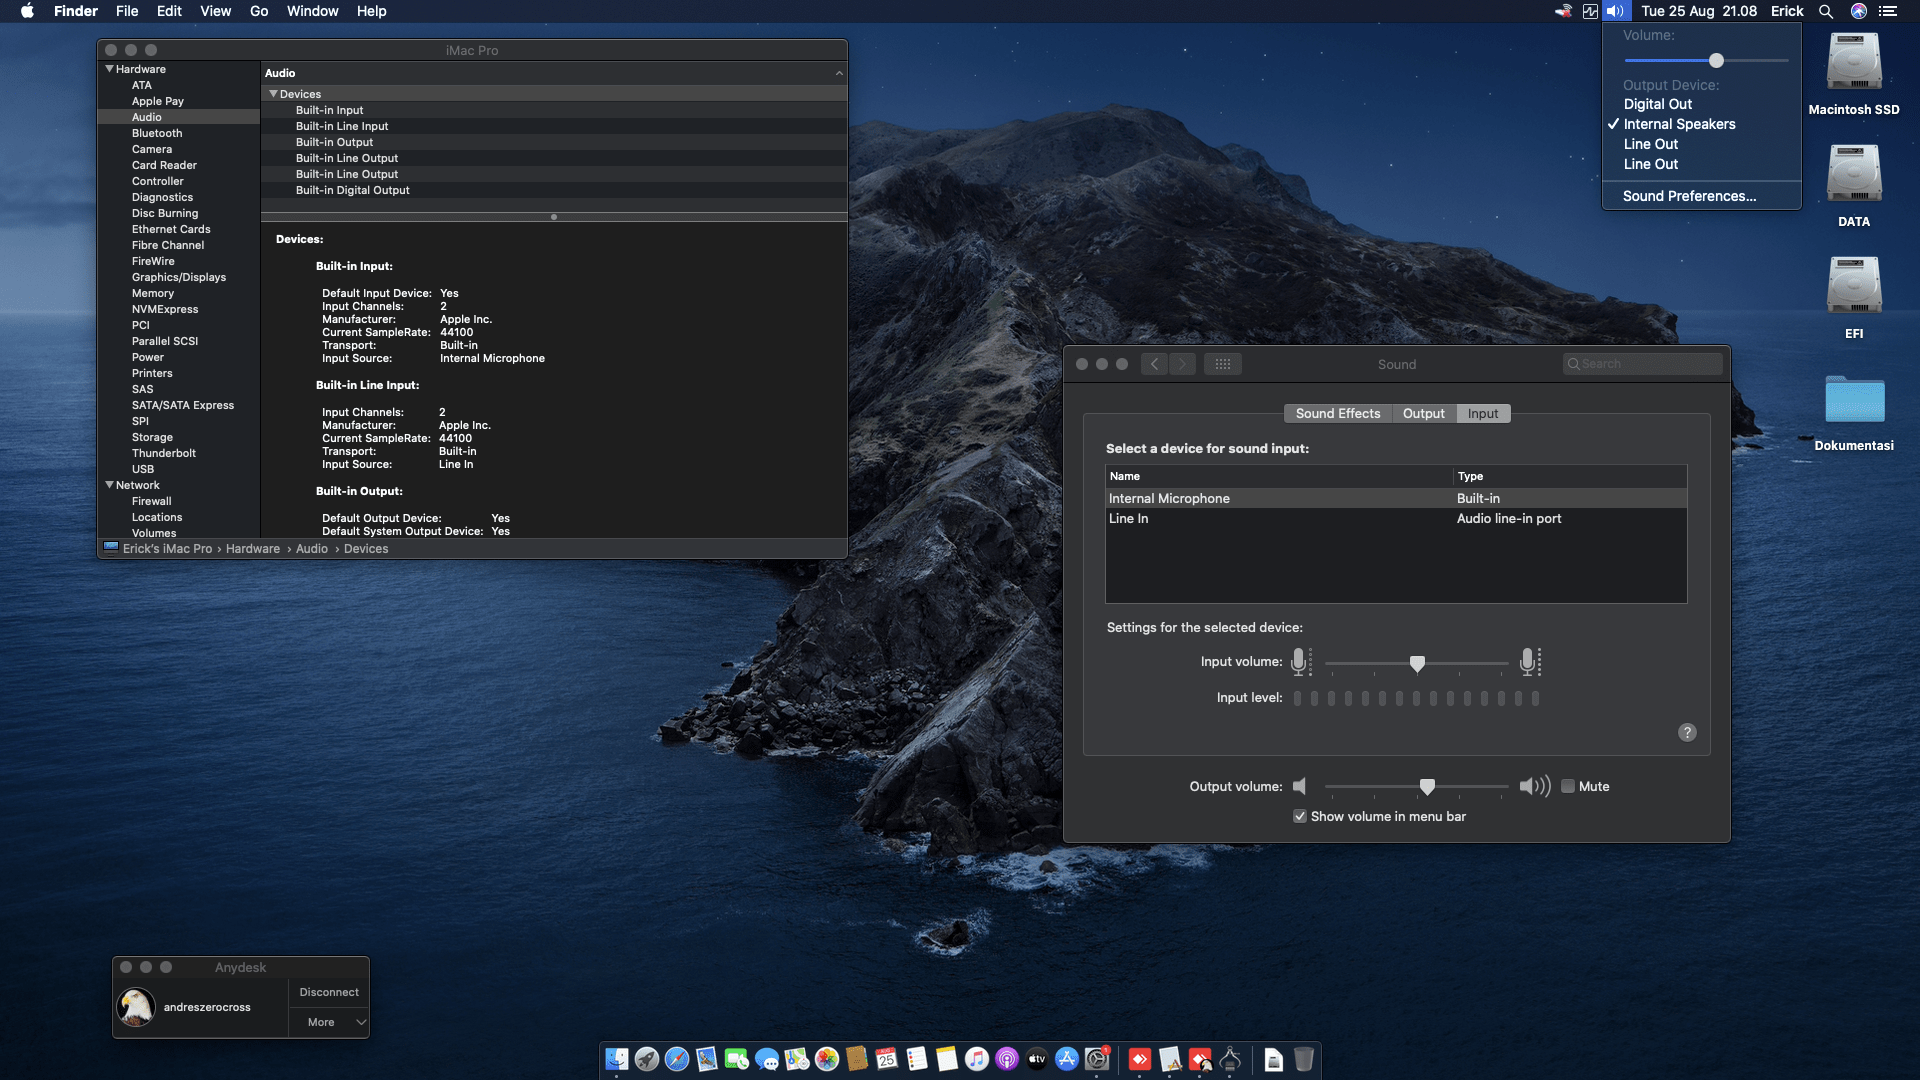Open the Mail stamp icon in Dock
Viewport: 1920px width, 1080px height.
pyautogui.click(x=707, y=1059)
